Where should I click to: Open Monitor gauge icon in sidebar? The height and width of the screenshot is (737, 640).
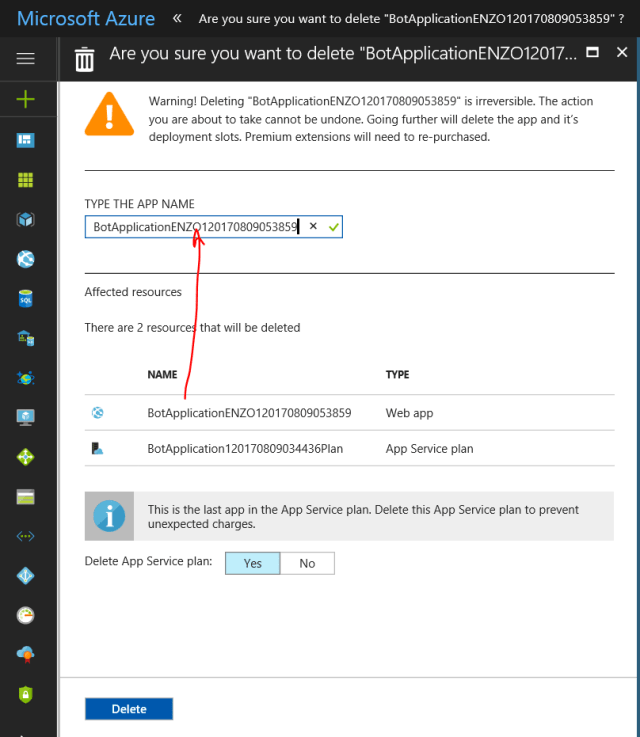25,615
